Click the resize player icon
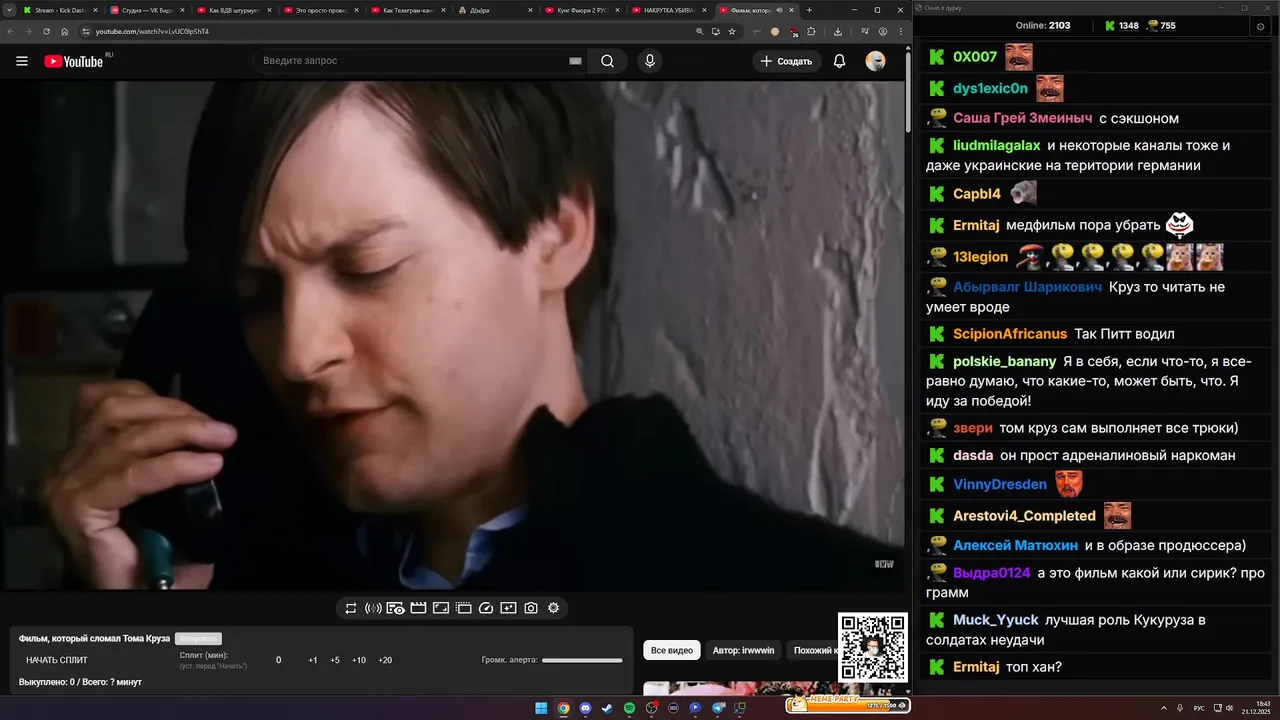The height and width of the screenshot is (720, 1280). 441,608
